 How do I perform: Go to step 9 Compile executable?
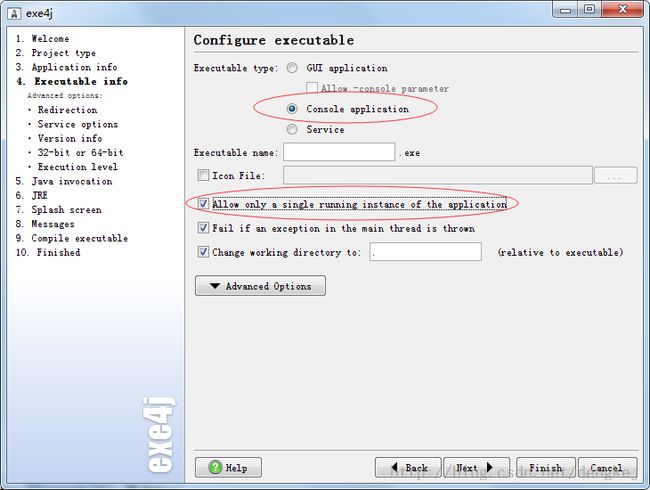pos(72,238)
